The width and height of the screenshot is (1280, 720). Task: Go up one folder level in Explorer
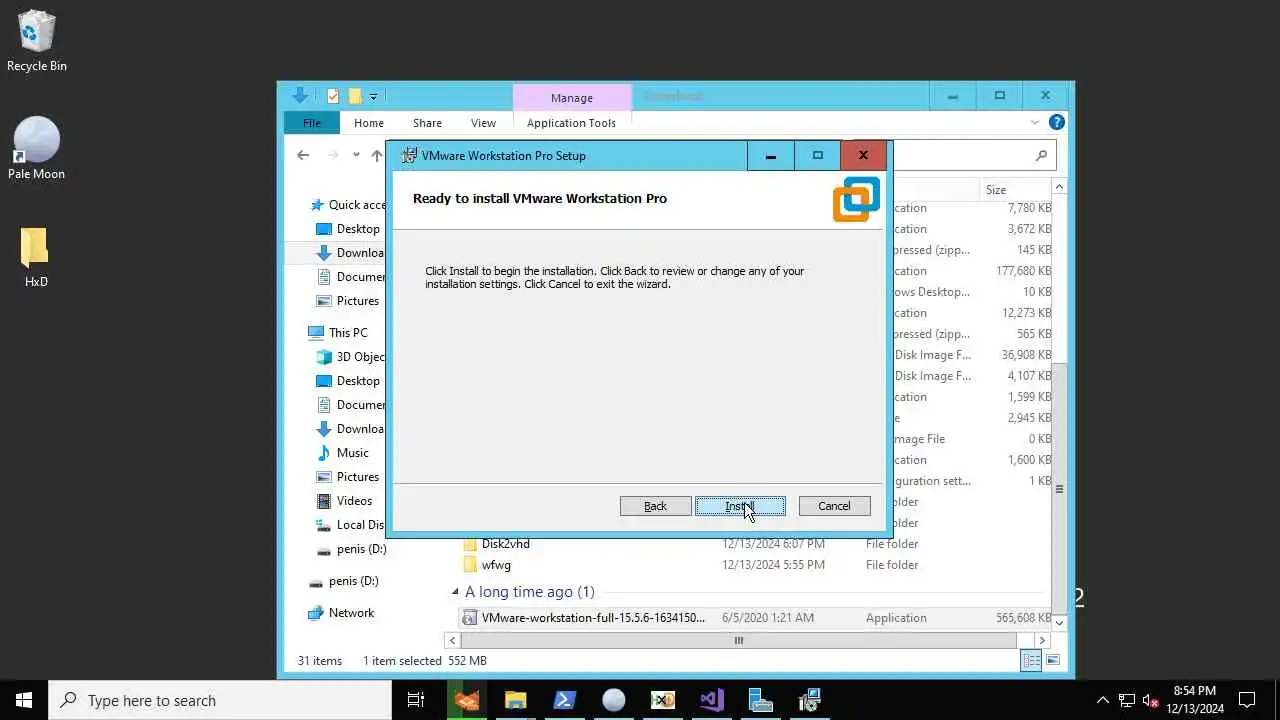click(377, 155)
